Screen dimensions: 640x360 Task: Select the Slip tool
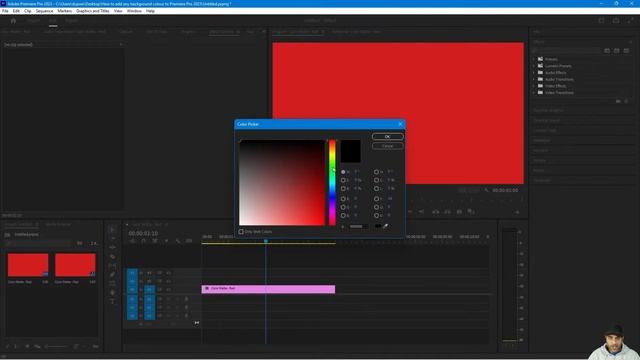point(113,265)
